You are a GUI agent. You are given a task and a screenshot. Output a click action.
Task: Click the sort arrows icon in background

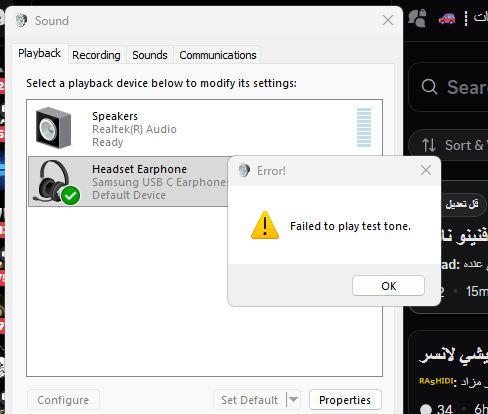(429, 145)
